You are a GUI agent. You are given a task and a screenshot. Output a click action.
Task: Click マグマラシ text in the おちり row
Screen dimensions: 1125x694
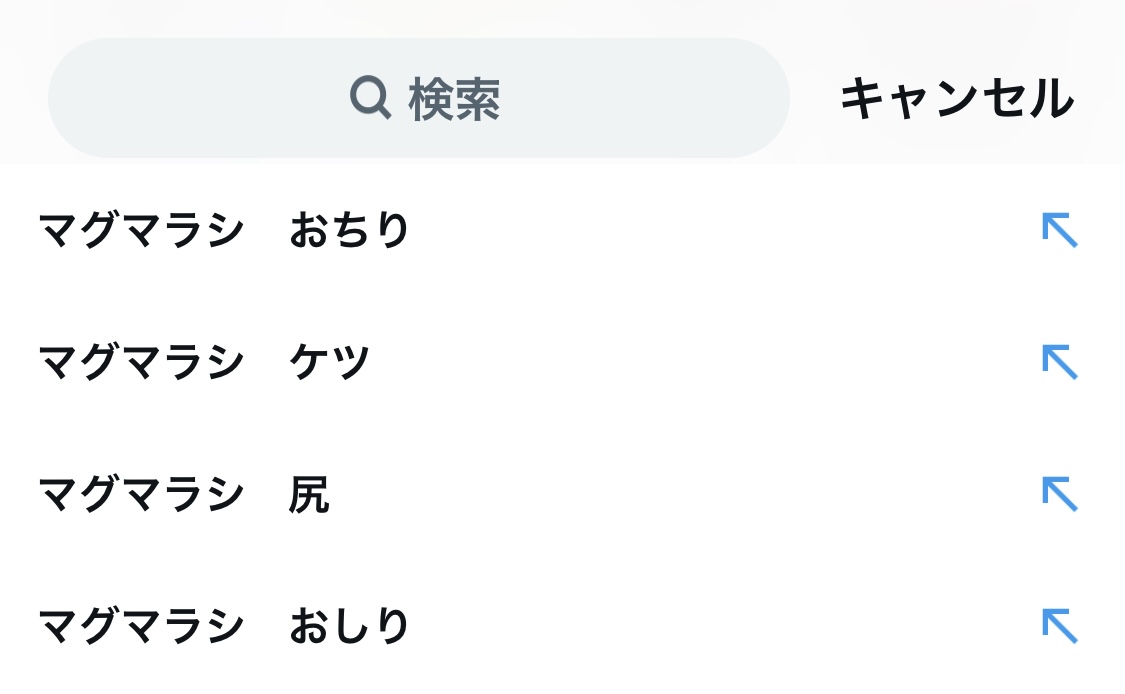point(141,230)
